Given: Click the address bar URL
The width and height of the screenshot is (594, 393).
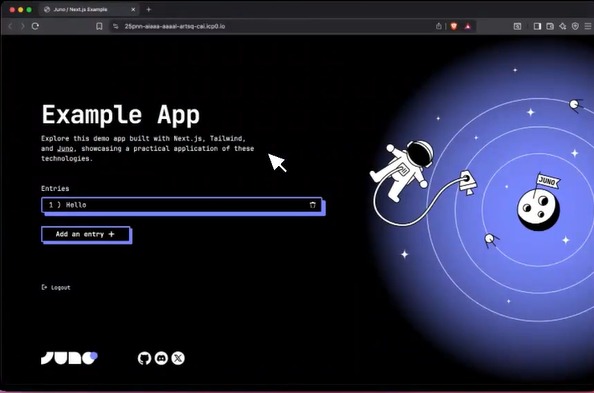Looking at the screenshot, I should (x=175, y=26).
